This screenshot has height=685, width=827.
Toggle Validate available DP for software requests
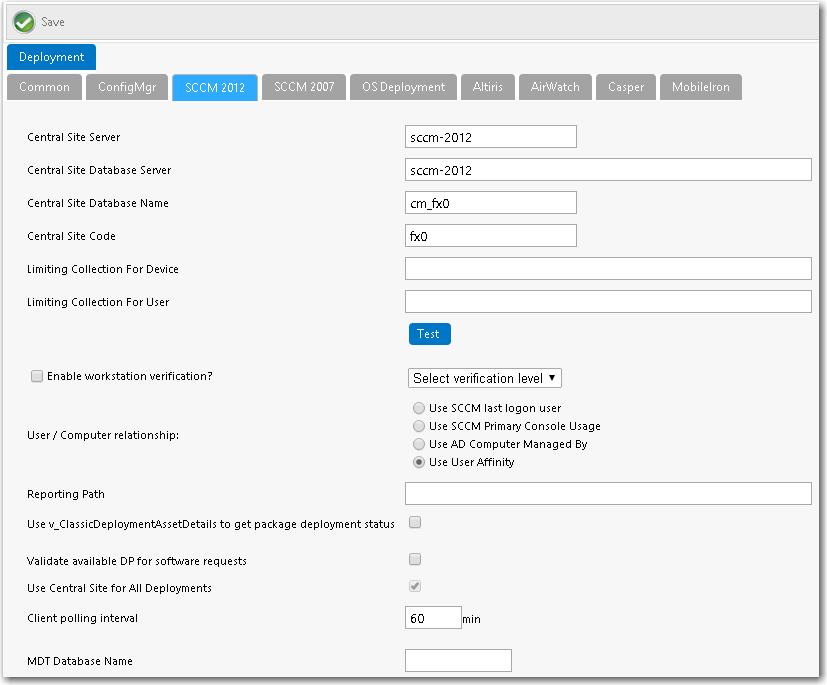[x=415, y=560]
